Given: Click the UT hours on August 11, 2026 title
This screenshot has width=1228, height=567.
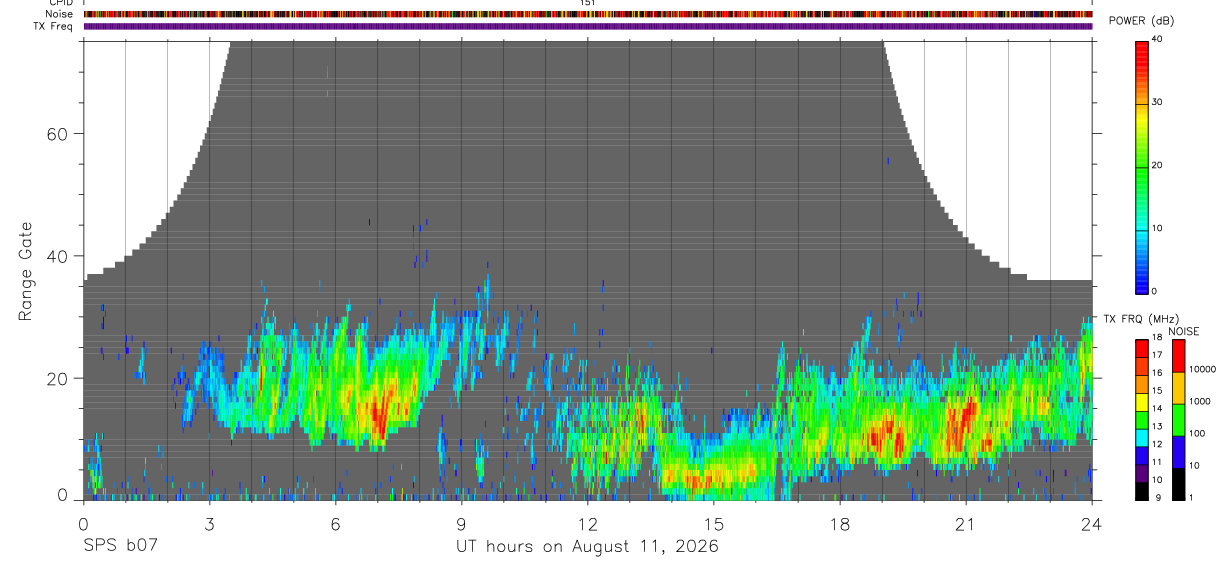Looking at the screenshot, I should 587,547.
